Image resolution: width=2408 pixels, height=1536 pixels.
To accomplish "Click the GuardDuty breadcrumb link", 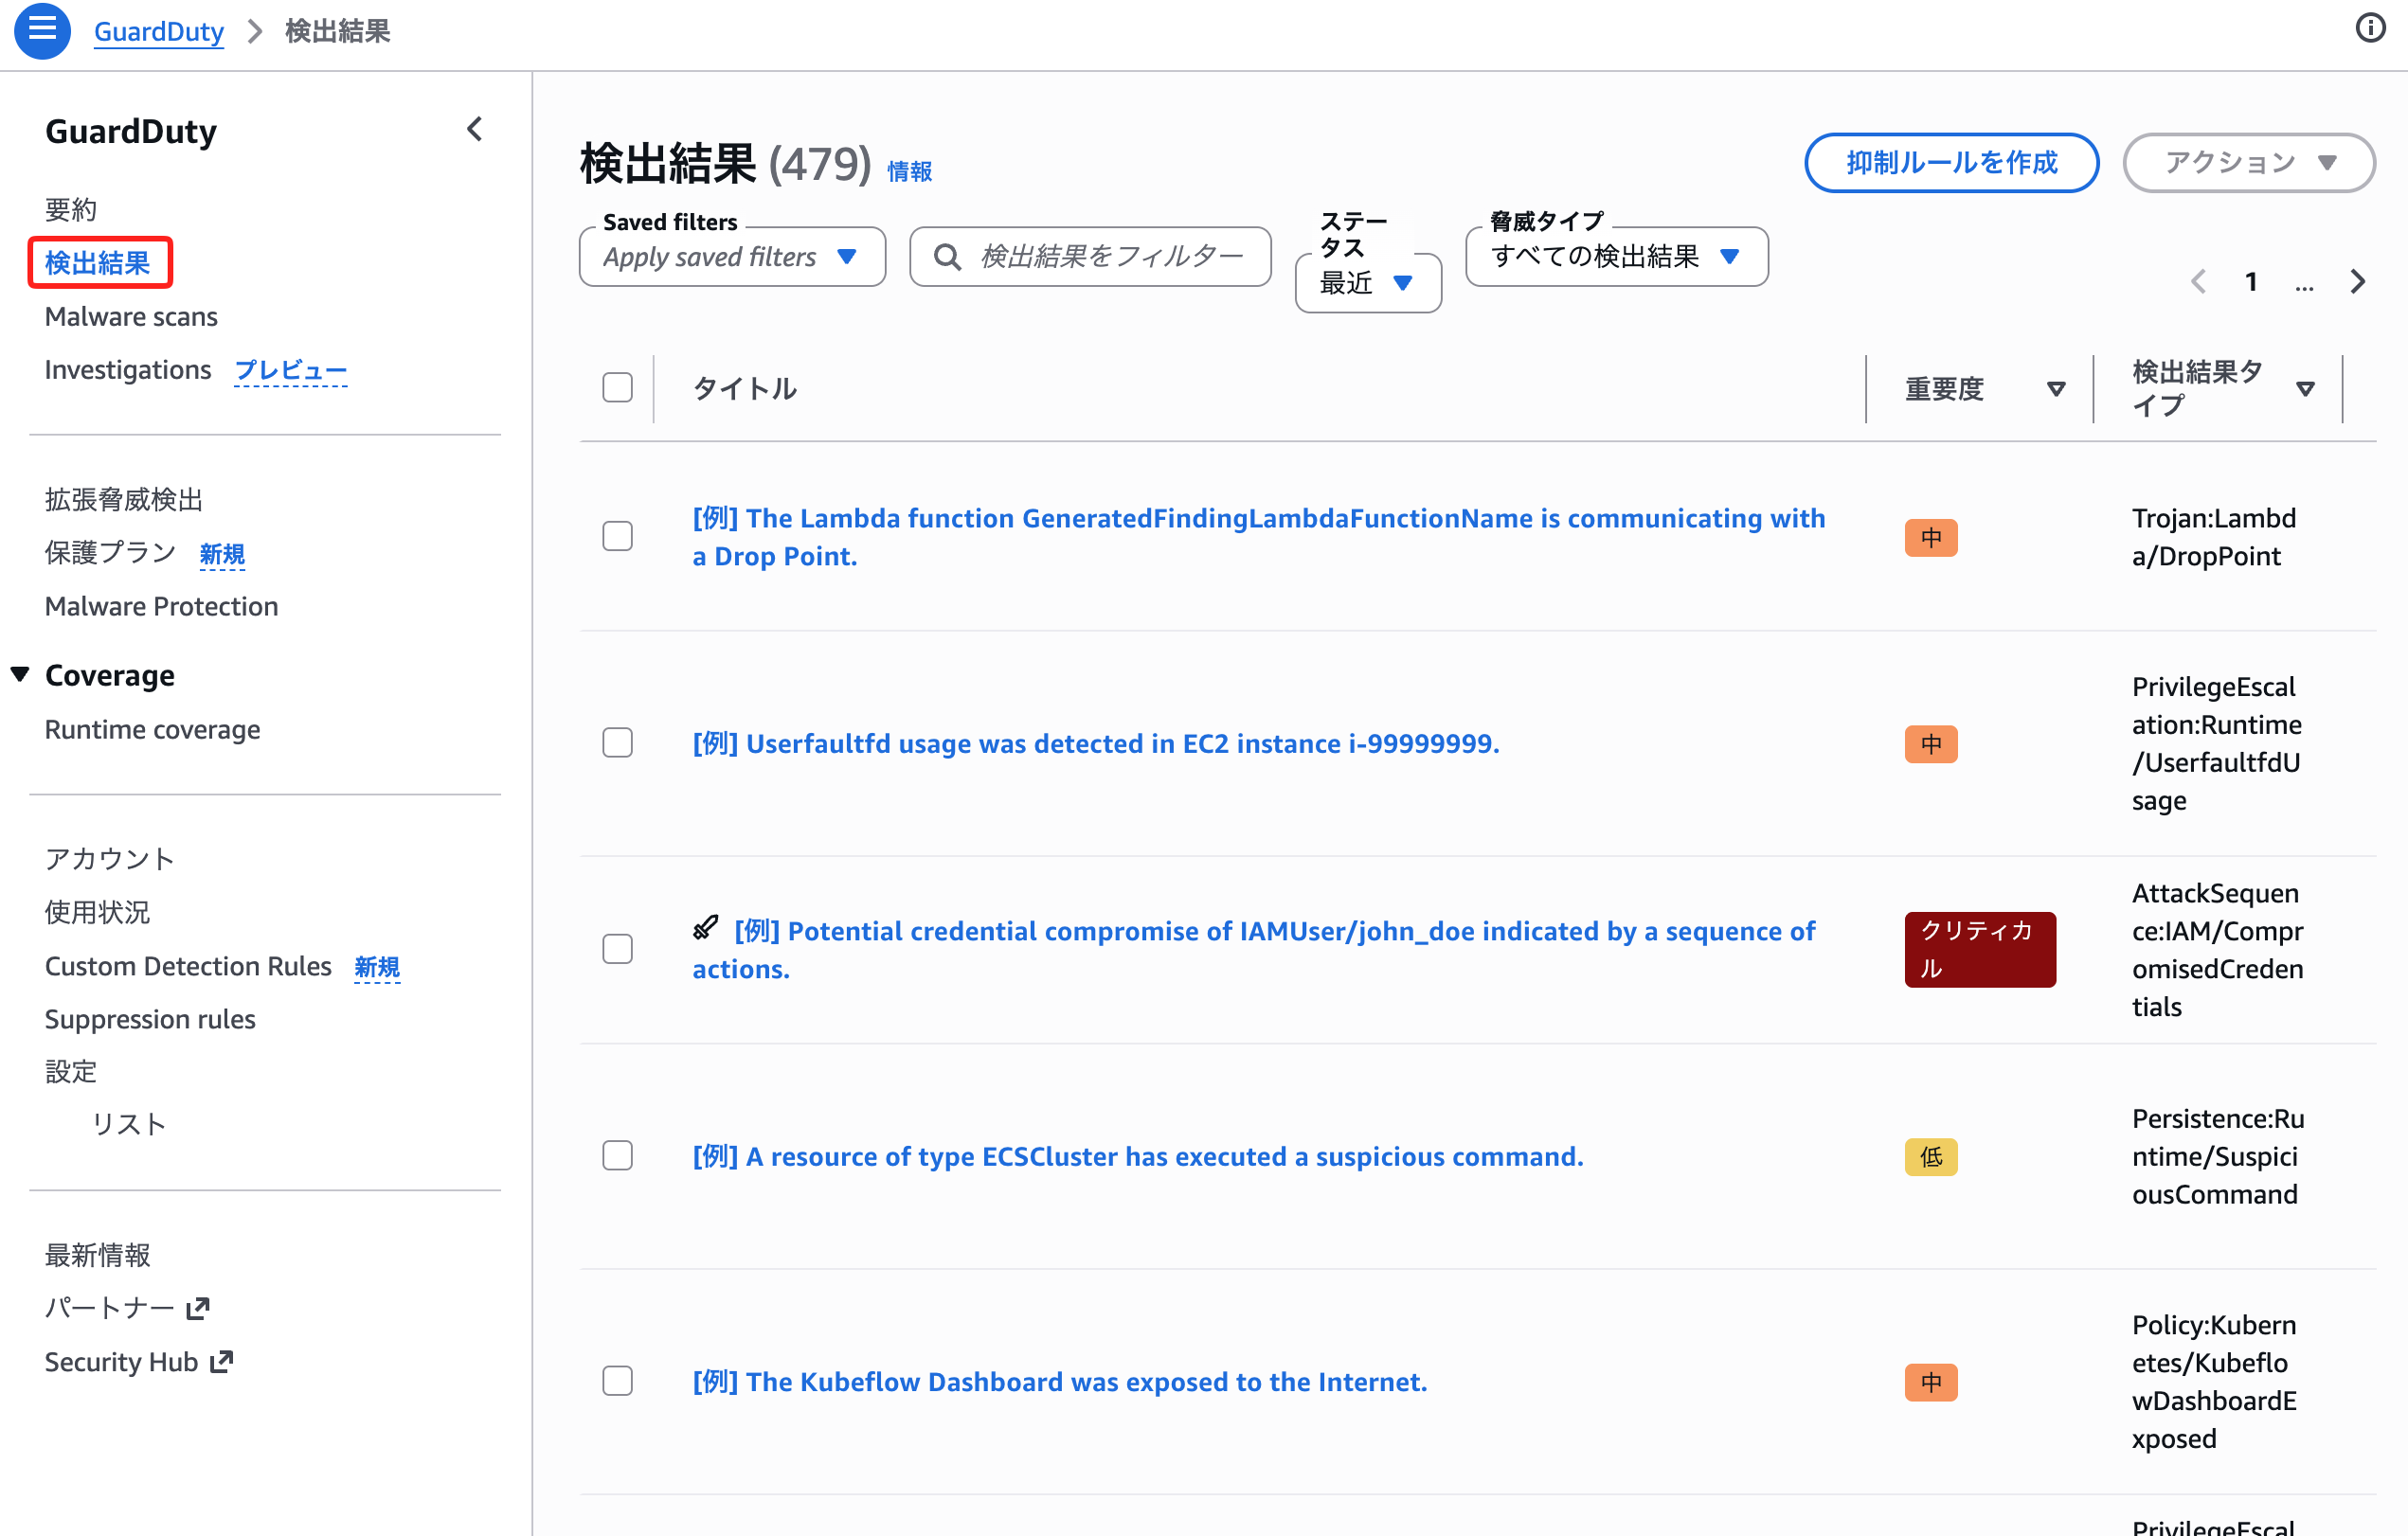I will click(159, 31).
